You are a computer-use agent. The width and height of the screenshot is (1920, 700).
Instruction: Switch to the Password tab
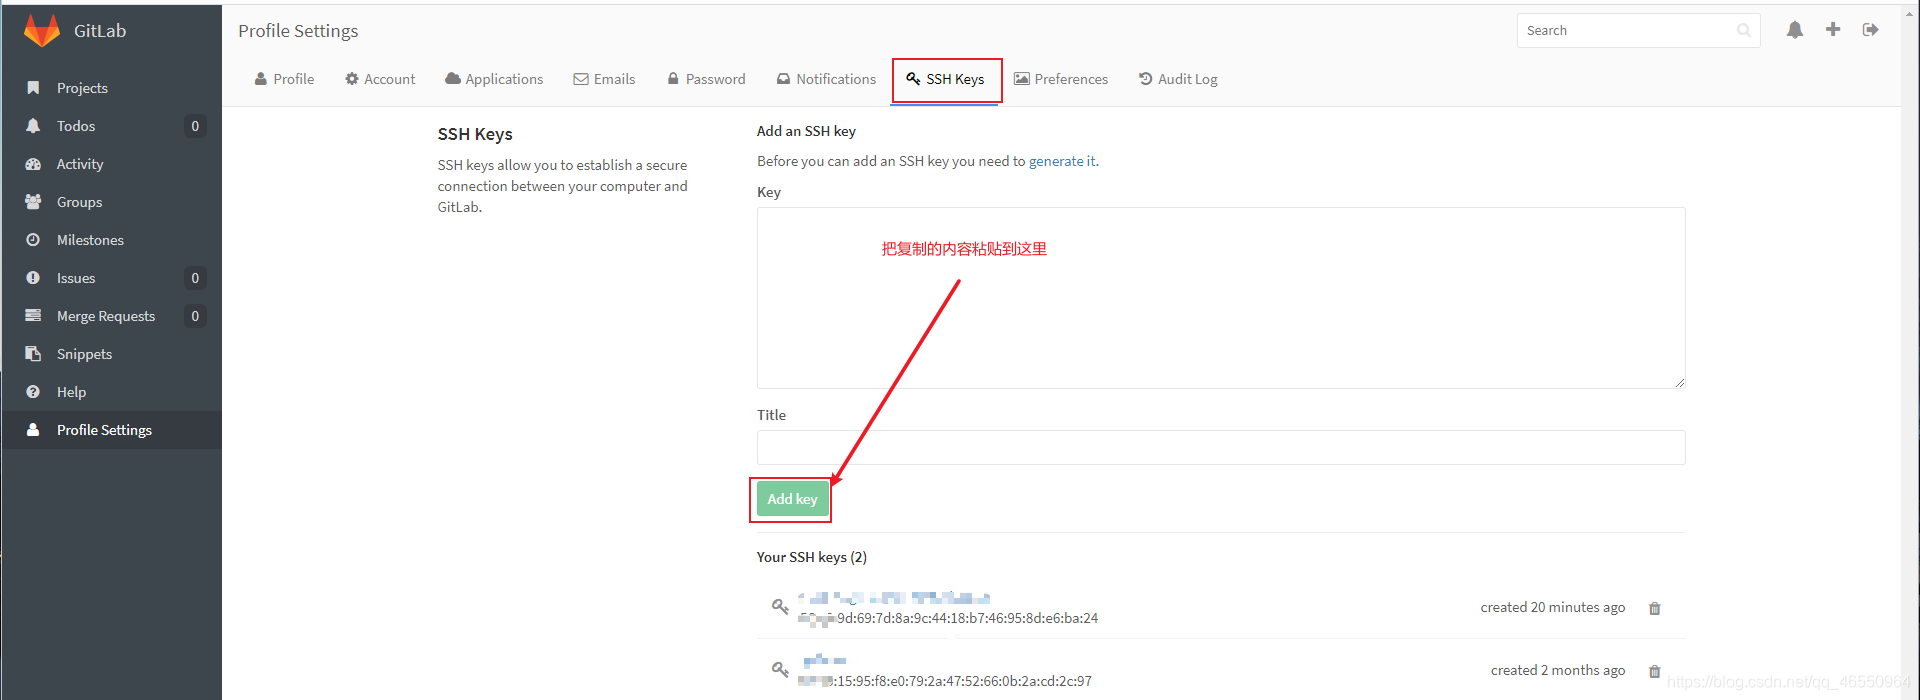point(706,79)
